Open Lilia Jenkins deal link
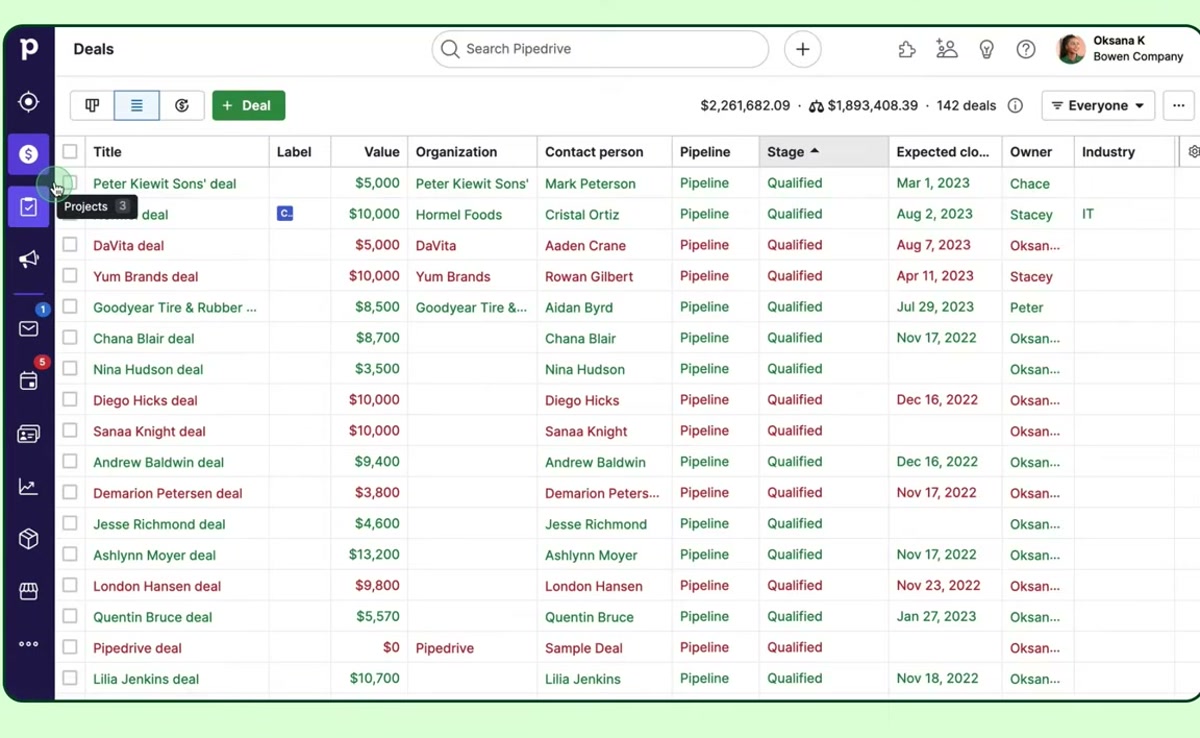Image resolution: width=1200 pixels, height=738 pixels. point(146,679)
